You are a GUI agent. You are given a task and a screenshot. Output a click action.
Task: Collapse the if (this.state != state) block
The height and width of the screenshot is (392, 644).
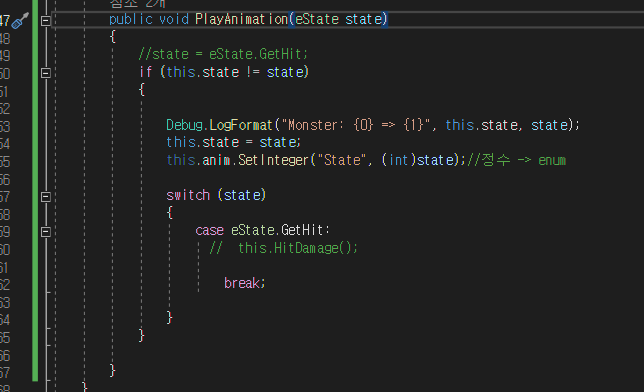(x=46, y=73)
